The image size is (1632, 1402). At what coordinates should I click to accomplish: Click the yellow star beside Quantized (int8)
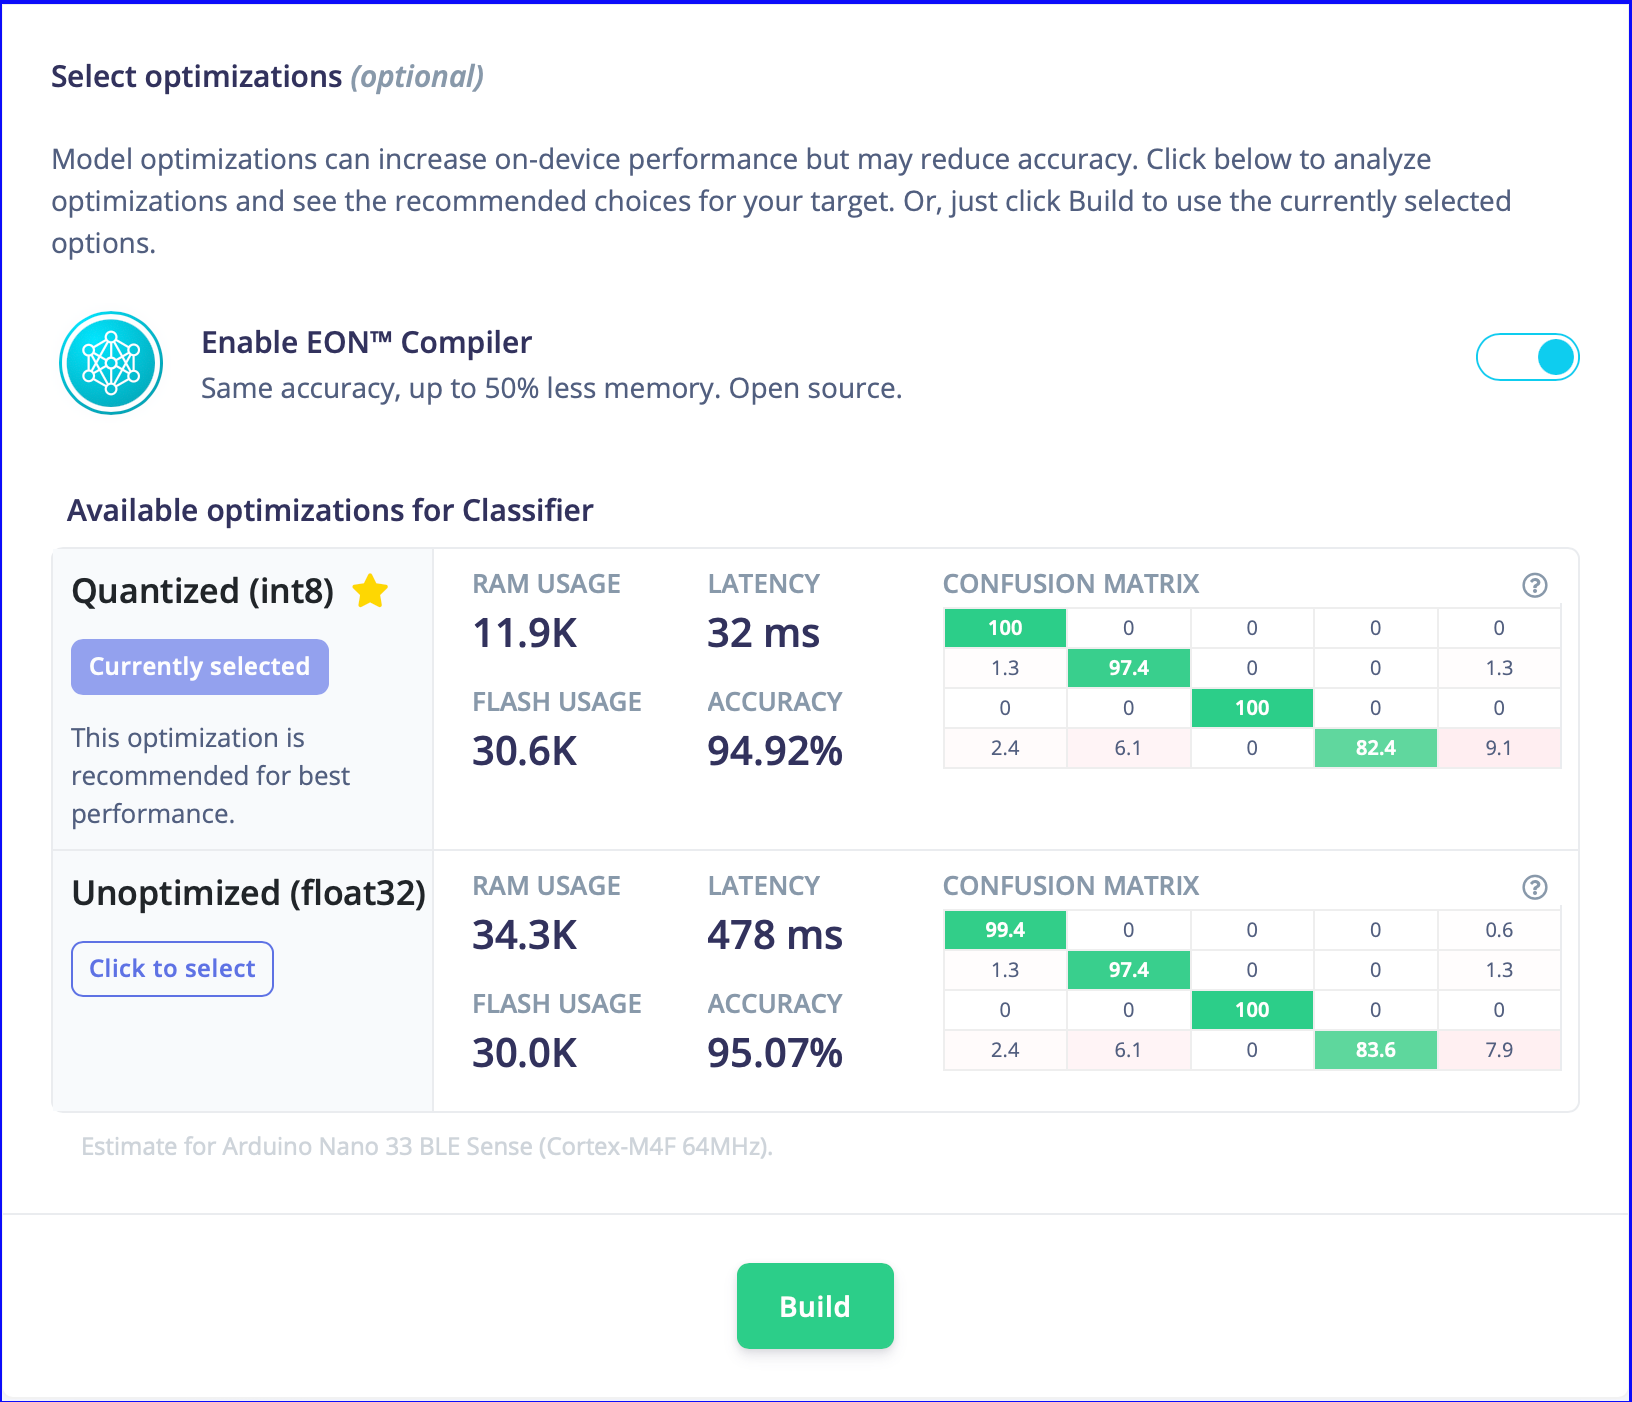(x=370, y=591)
